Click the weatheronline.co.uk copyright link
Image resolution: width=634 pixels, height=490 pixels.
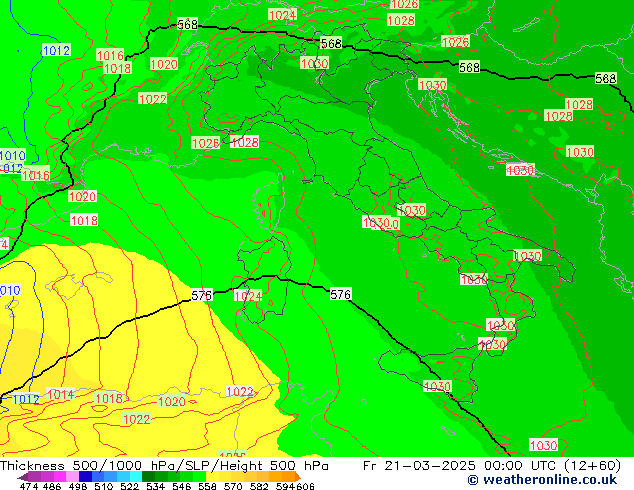pyautogui.click(x=543, y=480)
